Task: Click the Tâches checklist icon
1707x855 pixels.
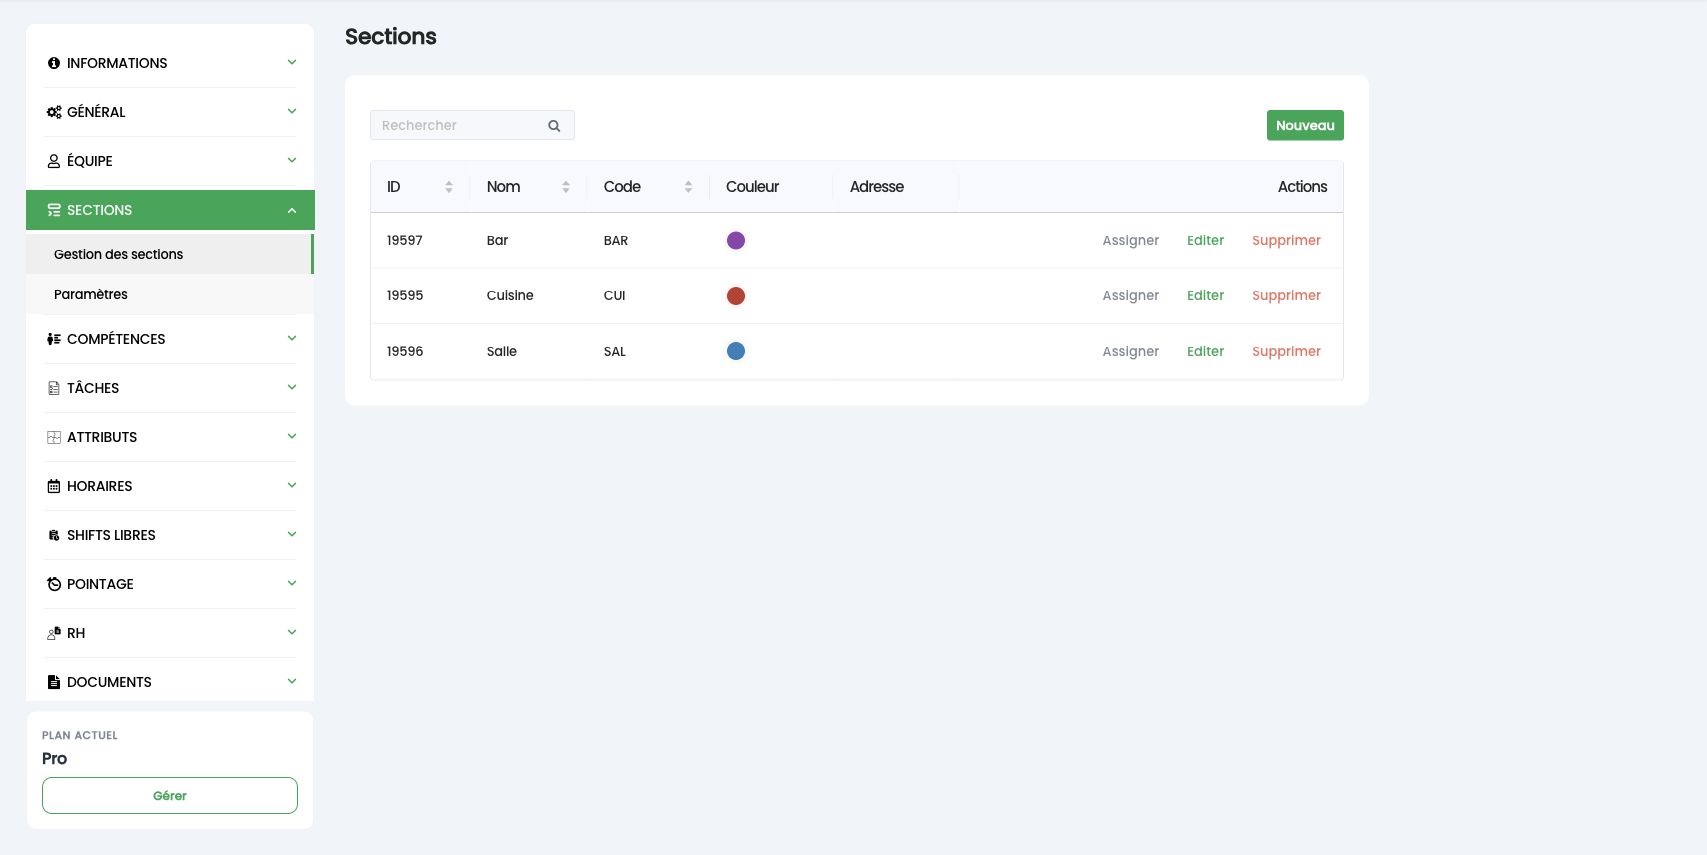Action: (54, 388)
